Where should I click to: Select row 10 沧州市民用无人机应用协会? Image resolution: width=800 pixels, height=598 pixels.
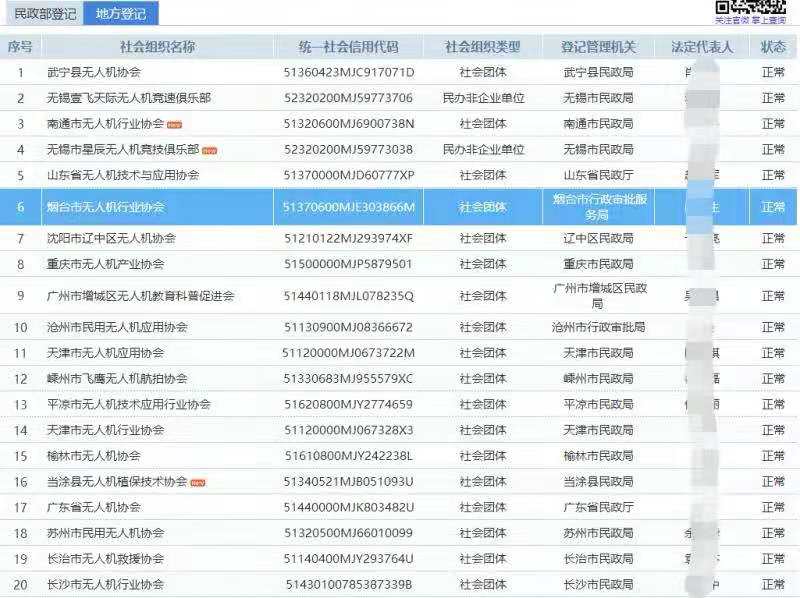(x=117, y=327)
